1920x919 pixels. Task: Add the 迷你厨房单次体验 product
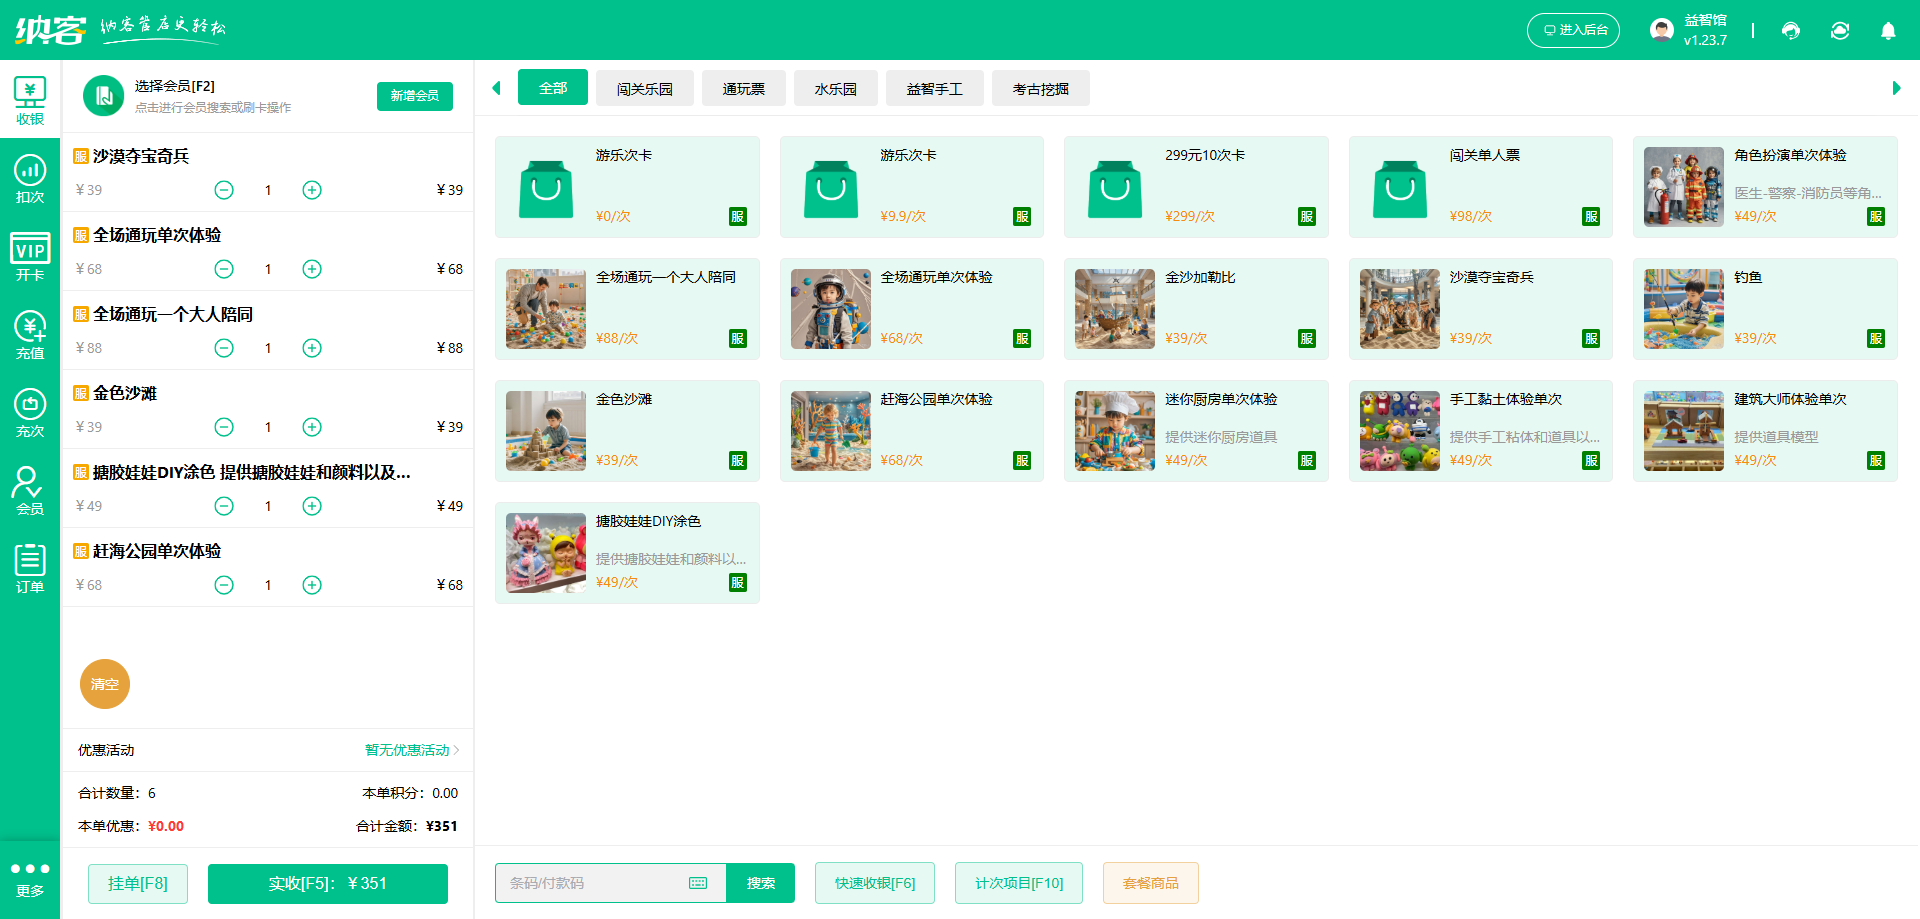point(1196,431)
